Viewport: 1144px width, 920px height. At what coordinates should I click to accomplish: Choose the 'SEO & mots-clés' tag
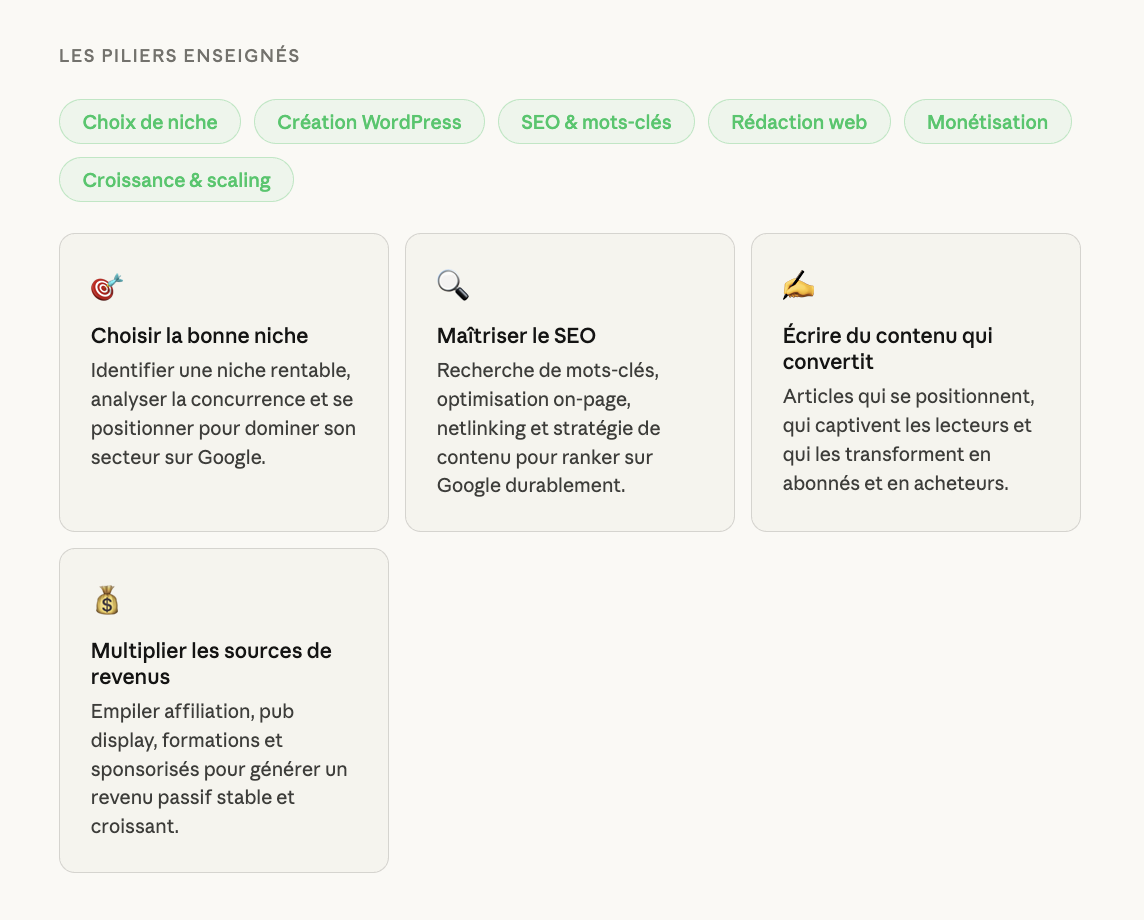coord(596,122)
